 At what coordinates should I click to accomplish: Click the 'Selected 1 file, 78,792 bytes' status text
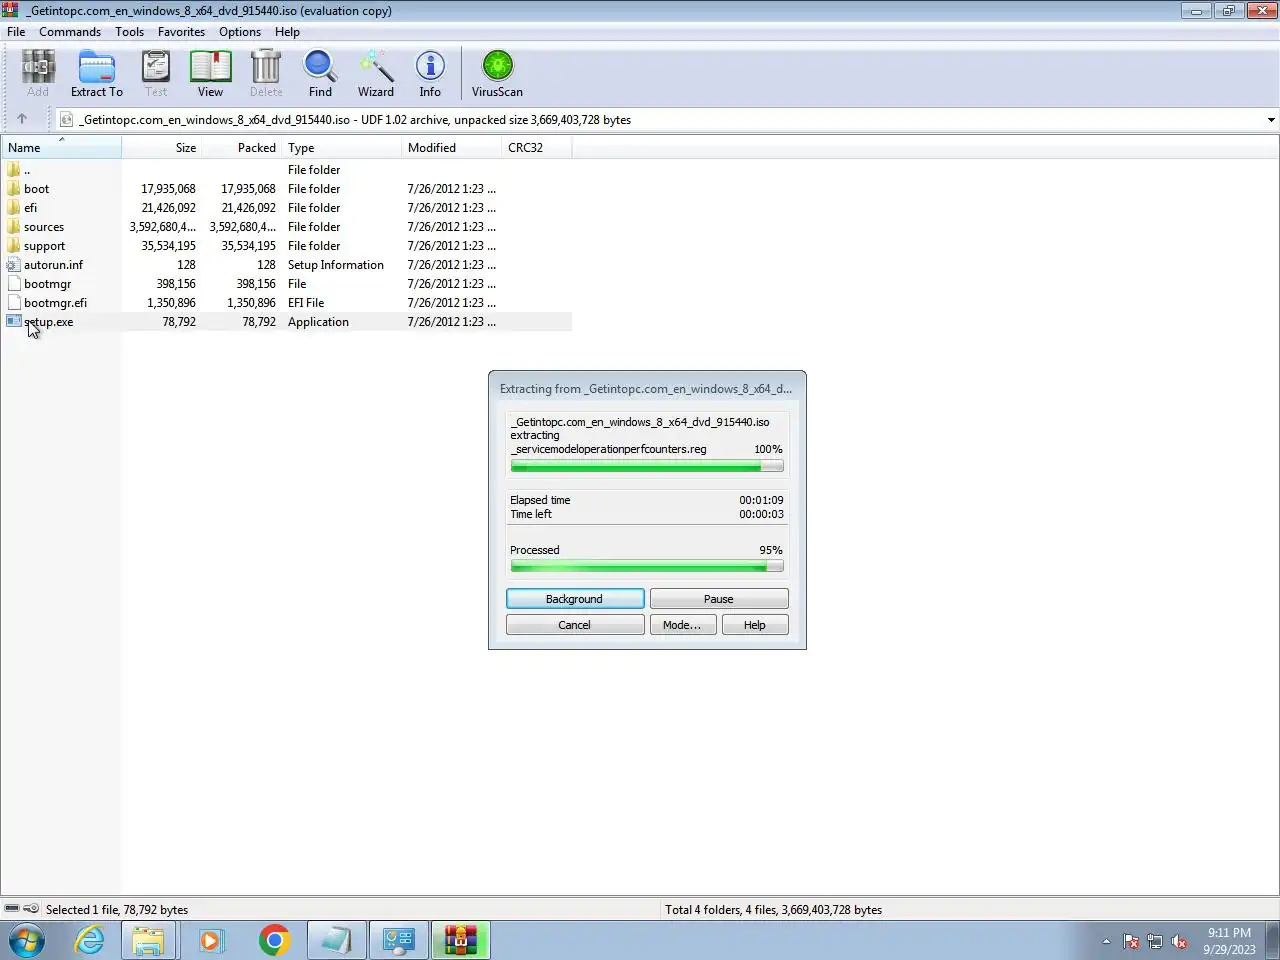(117, 910)
